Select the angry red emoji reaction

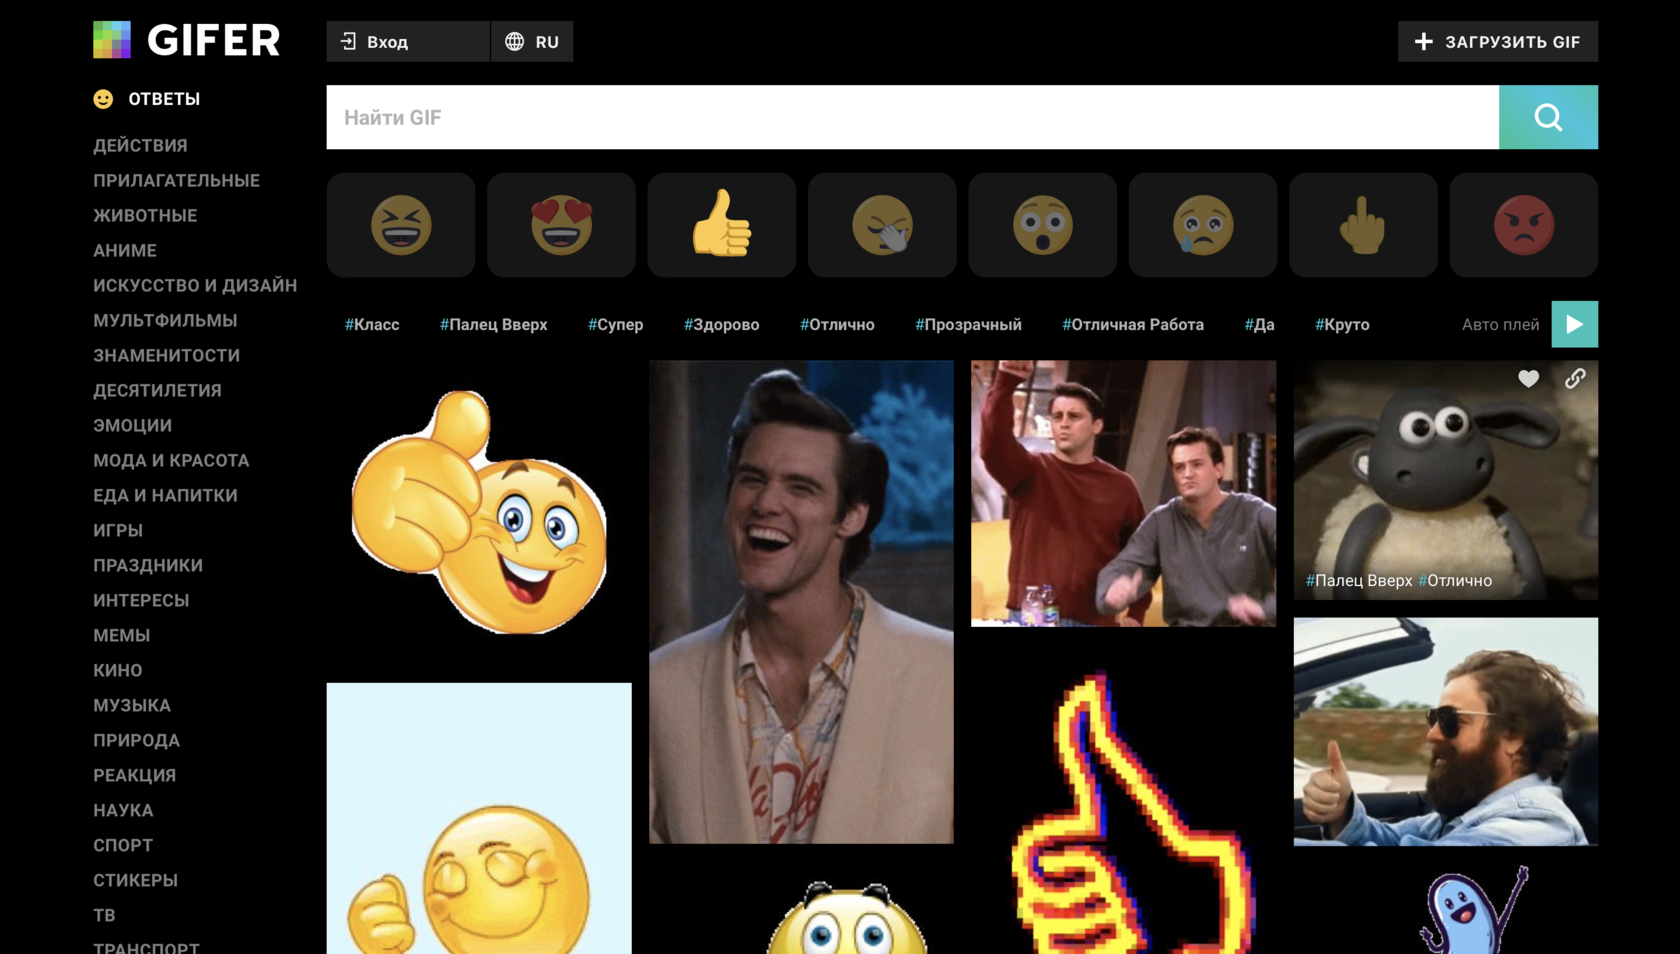click(1524, 225)
